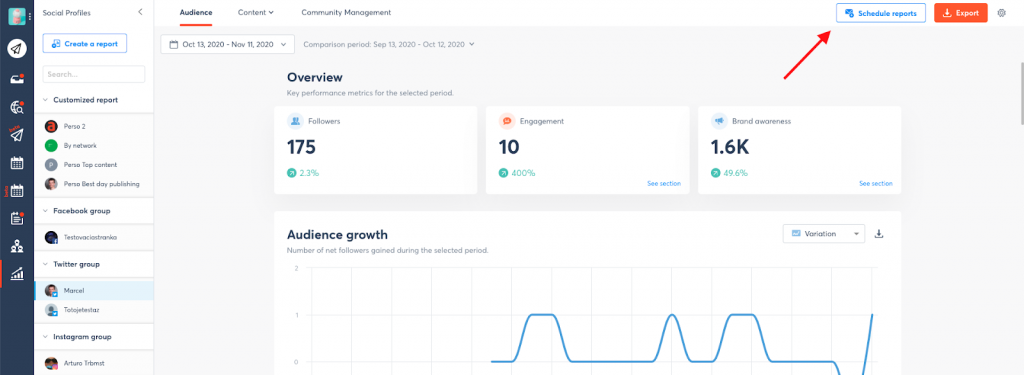Click the 49.6% brand awareness change
Viewport: 1024px width, 375px height.
729,173
